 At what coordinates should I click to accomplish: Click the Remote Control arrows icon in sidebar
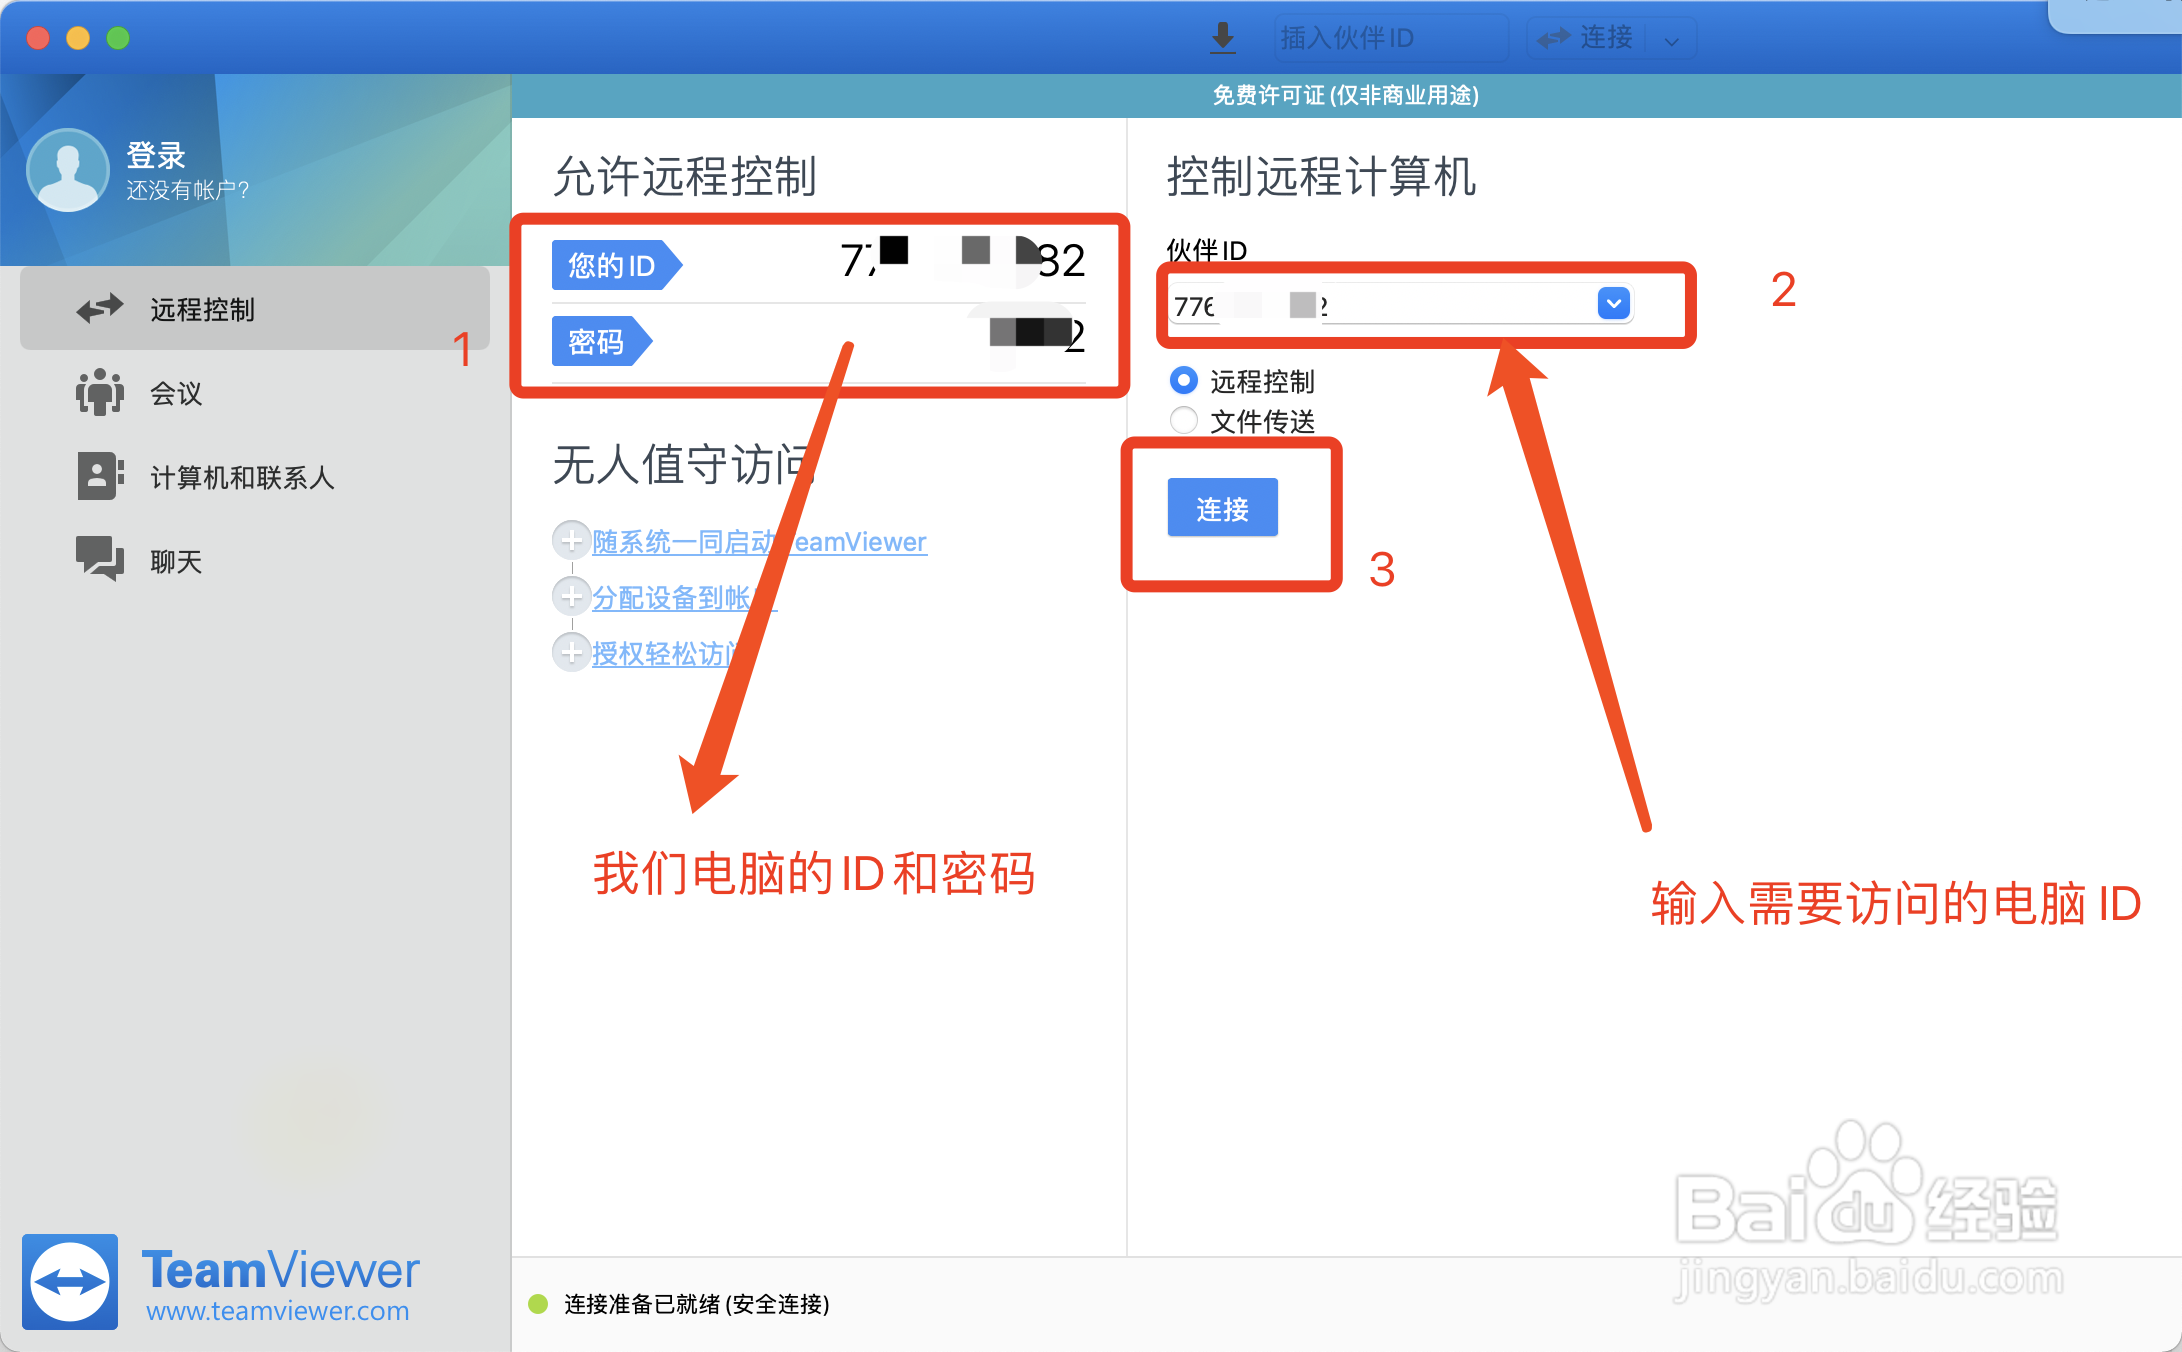click(x=100, y=309)
